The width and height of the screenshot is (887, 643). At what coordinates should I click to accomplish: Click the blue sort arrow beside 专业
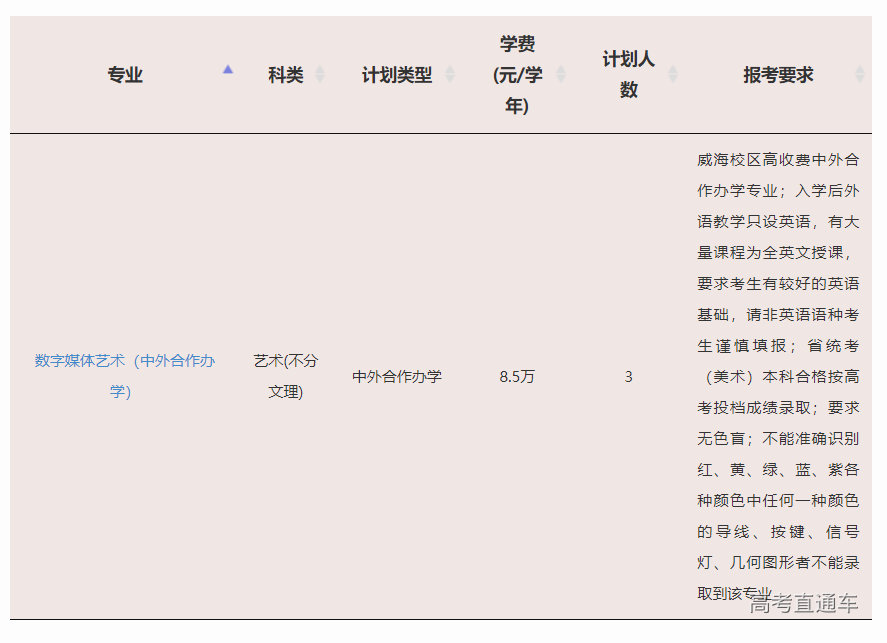[x=228, y=70]
